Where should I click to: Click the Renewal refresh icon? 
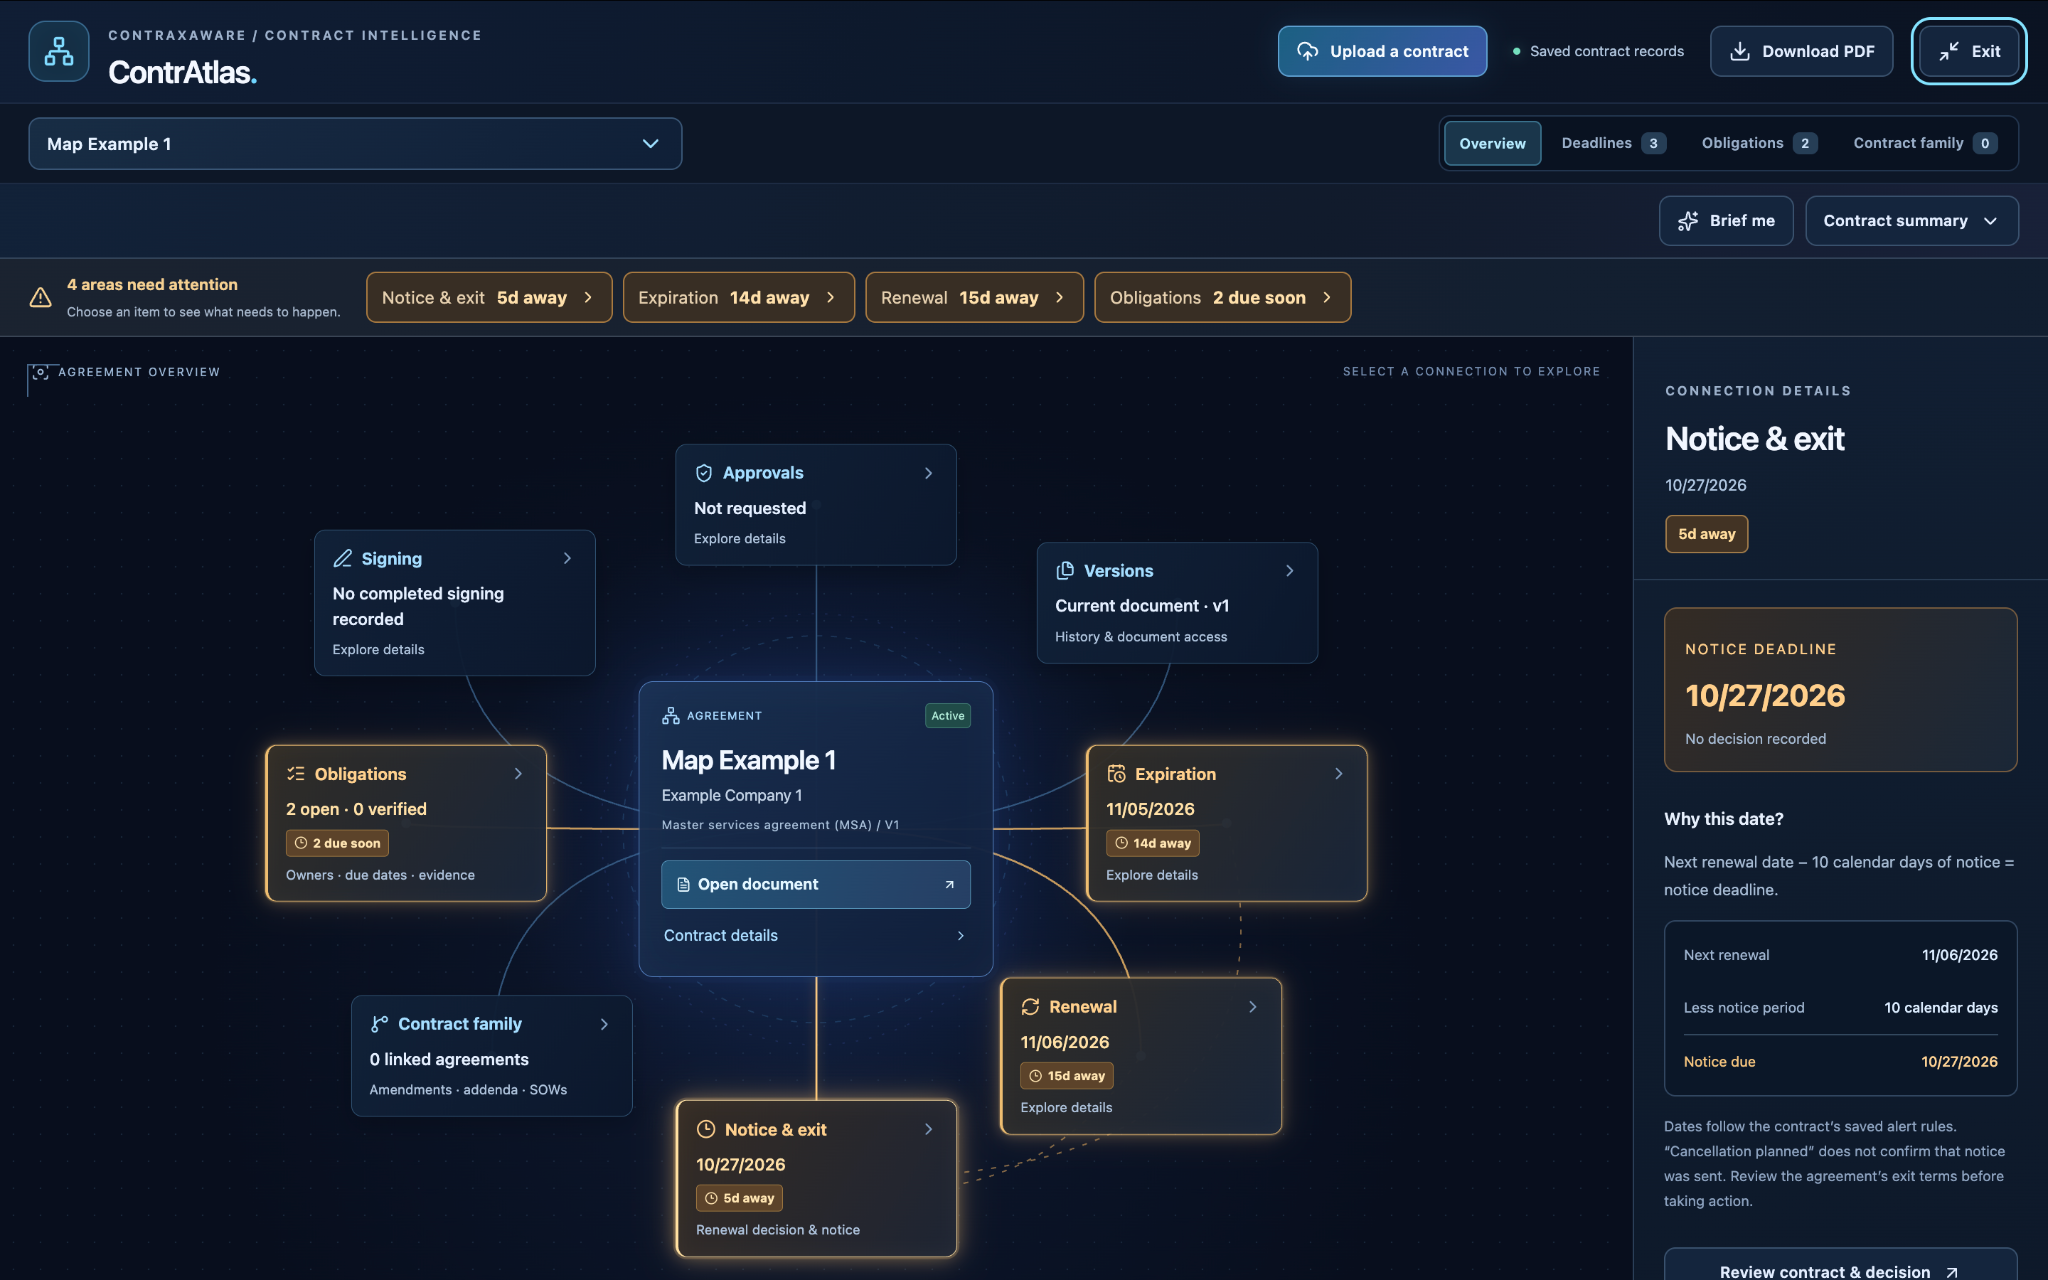[1030, 1006]
